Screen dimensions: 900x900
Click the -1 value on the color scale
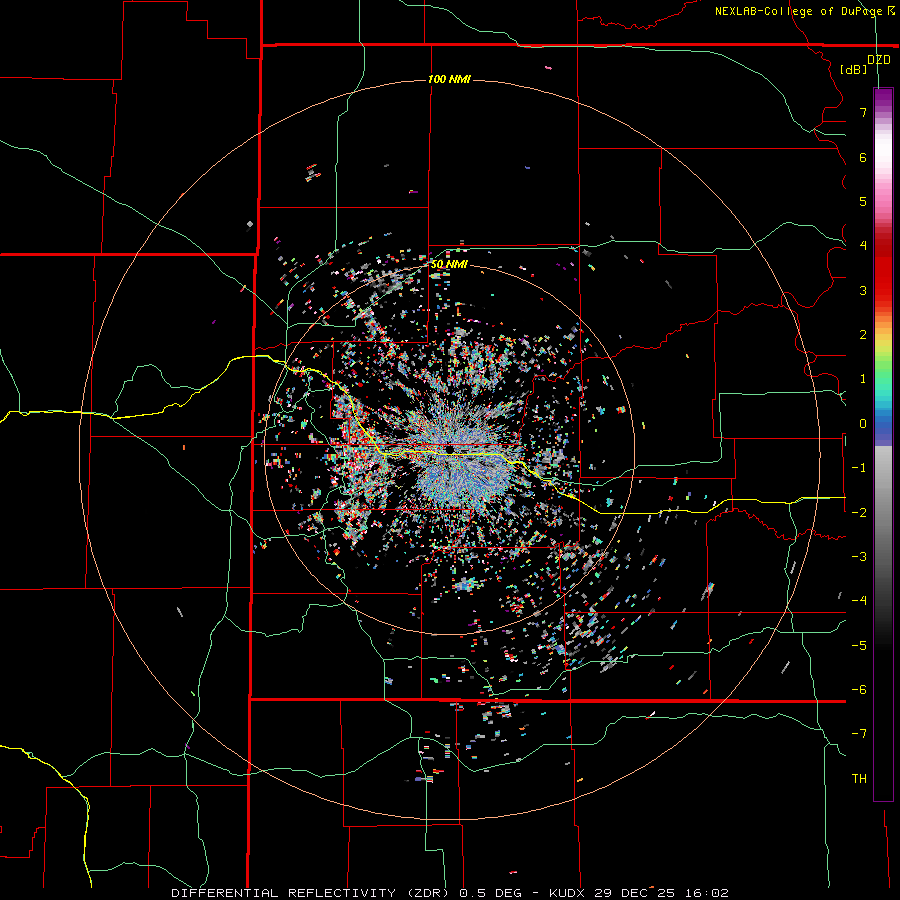(859, 468)
